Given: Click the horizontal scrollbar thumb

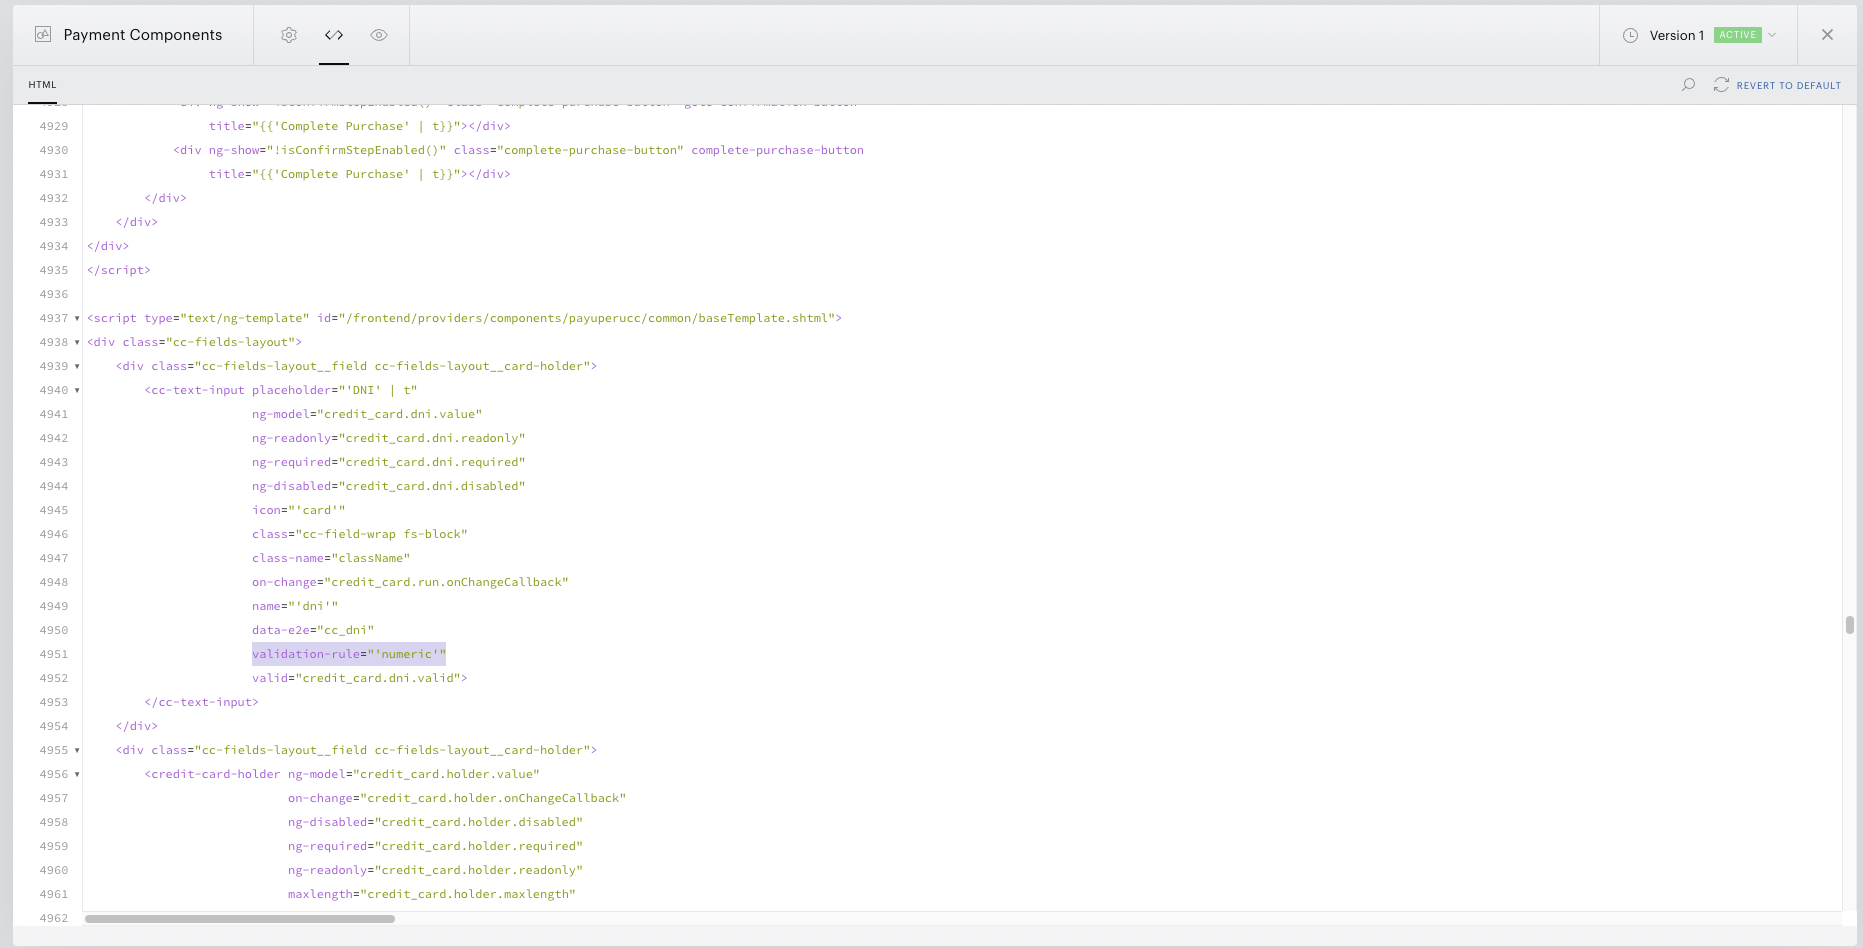Looking at the screenshot, I should click(240, 918).
